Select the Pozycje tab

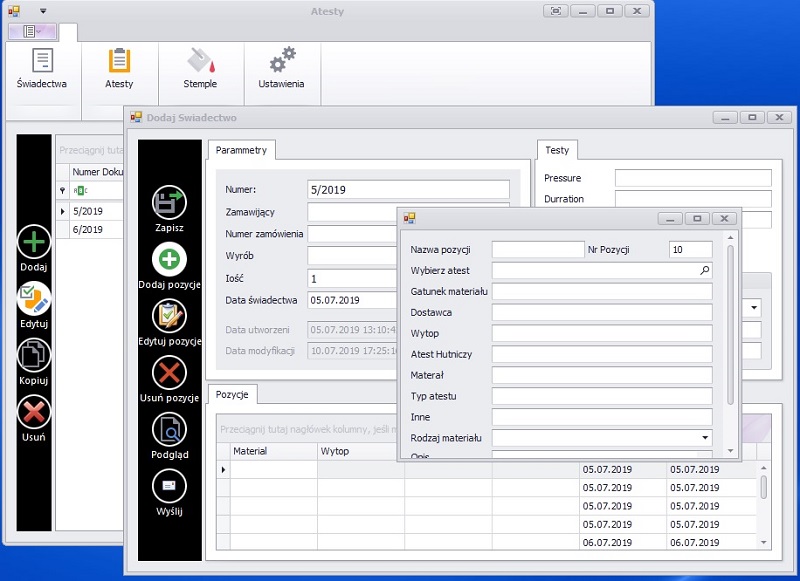click(232, 394)
